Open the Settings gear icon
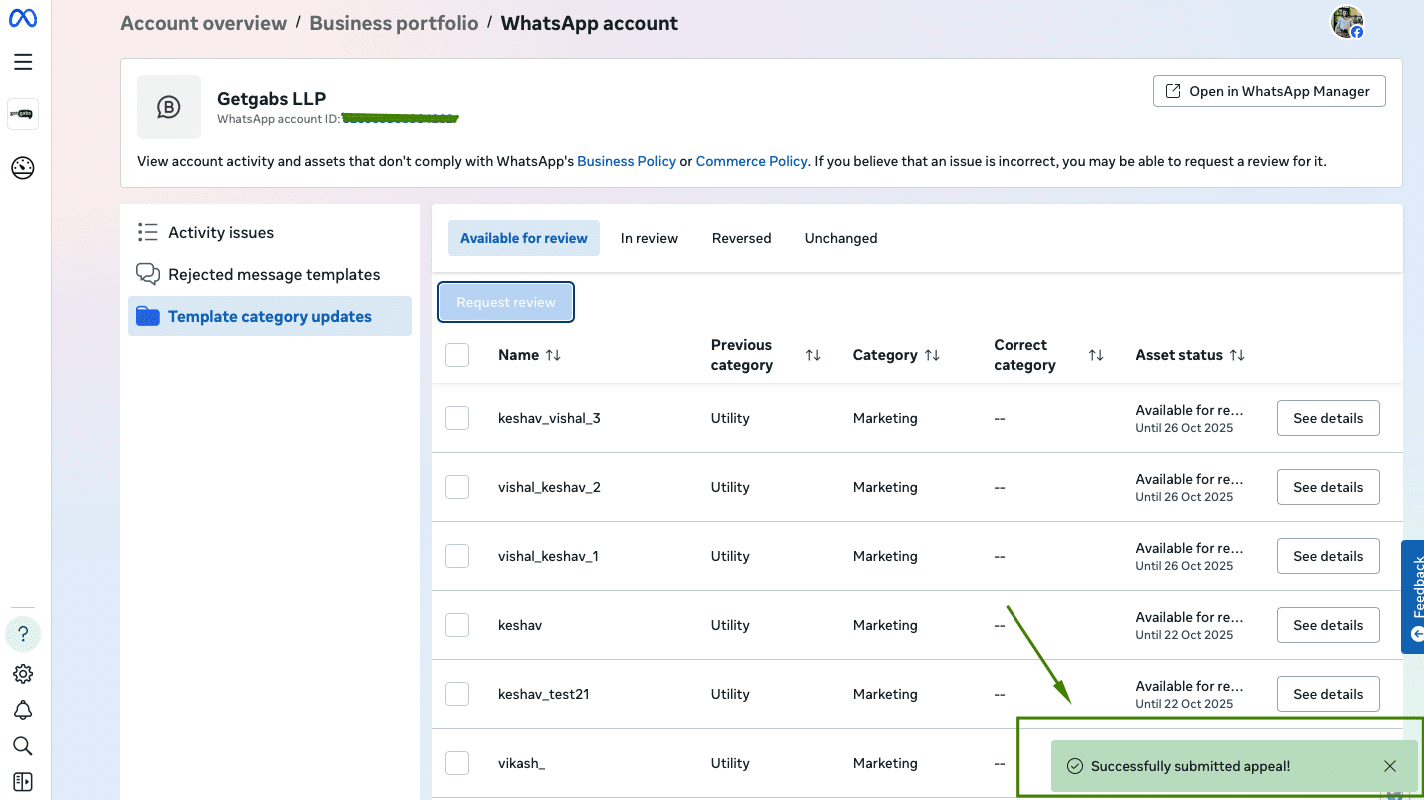The image size is (1424, 800). [x=23, y=674]
